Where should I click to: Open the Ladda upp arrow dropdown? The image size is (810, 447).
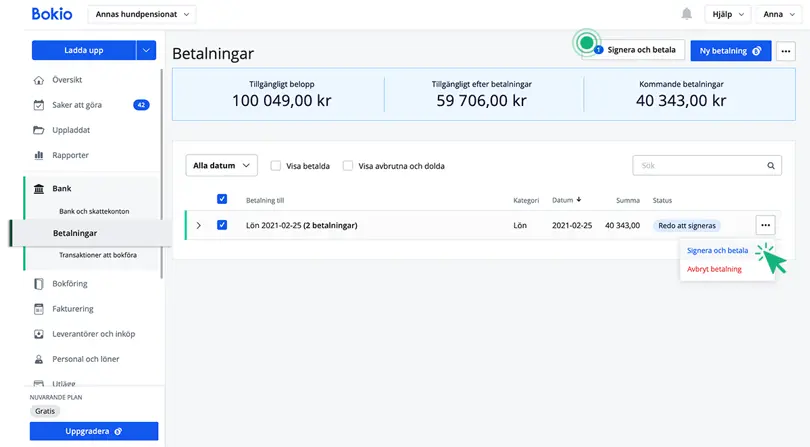(146, 50)
